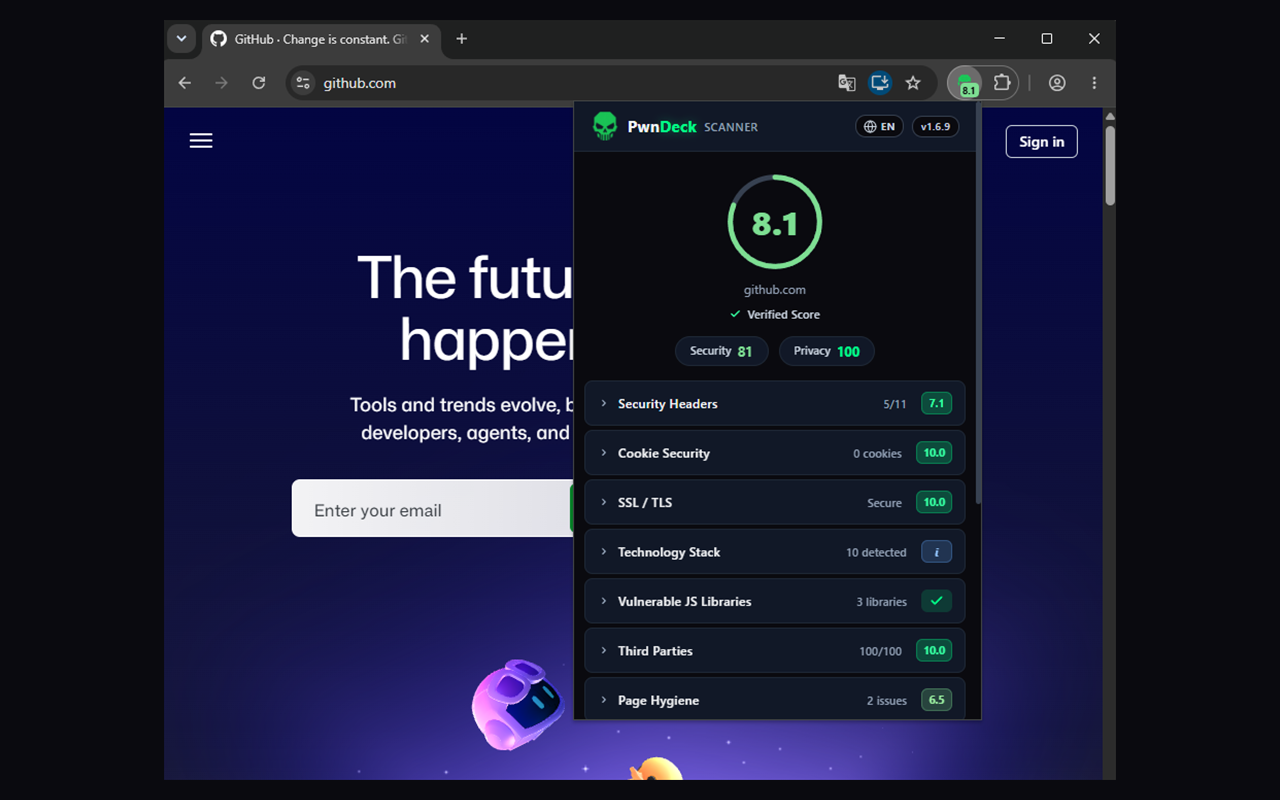The image size is (1280, 800).
Task: Click the GitHub page vertical scrollbar
Action: pyautogui.click(x=1110, y=166)
